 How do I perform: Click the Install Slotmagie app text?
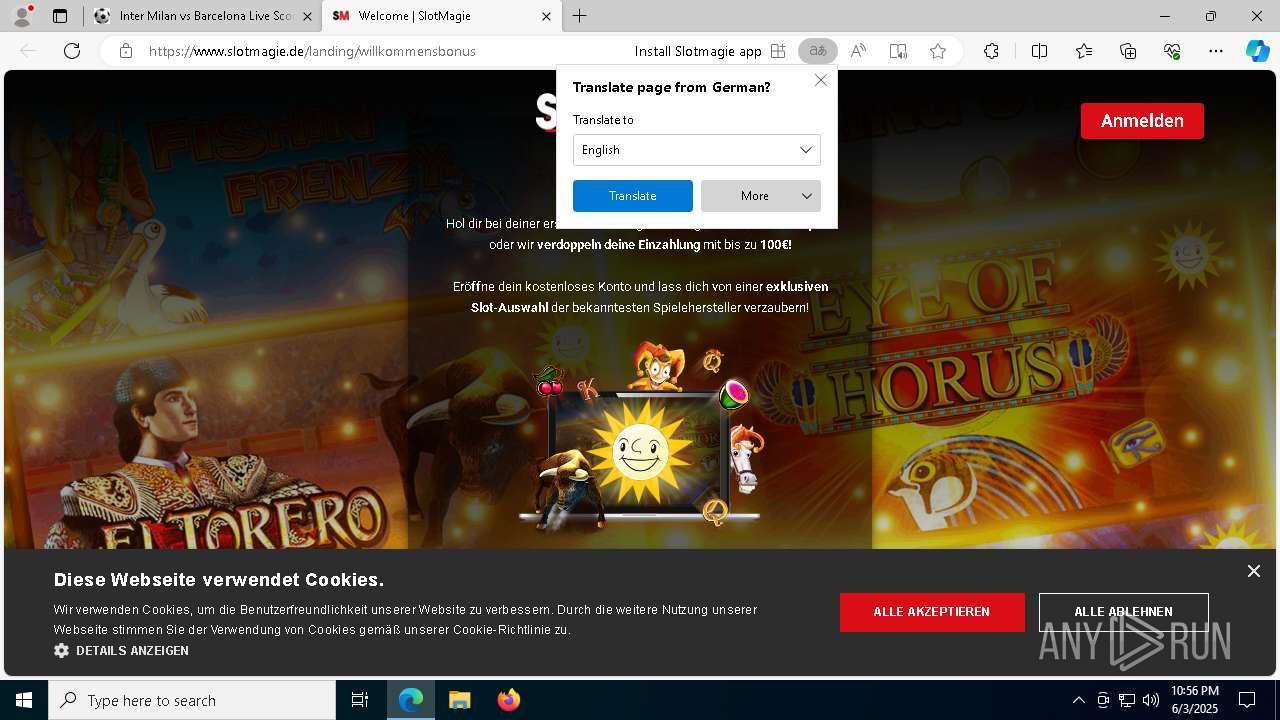698,51
